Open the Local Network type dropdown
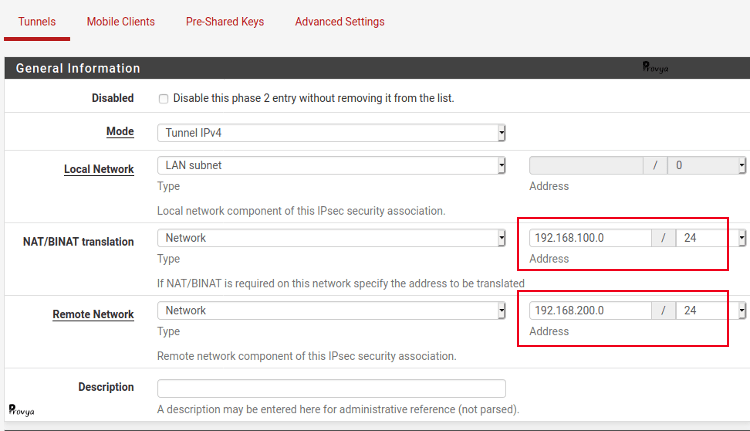 [331, 165]
